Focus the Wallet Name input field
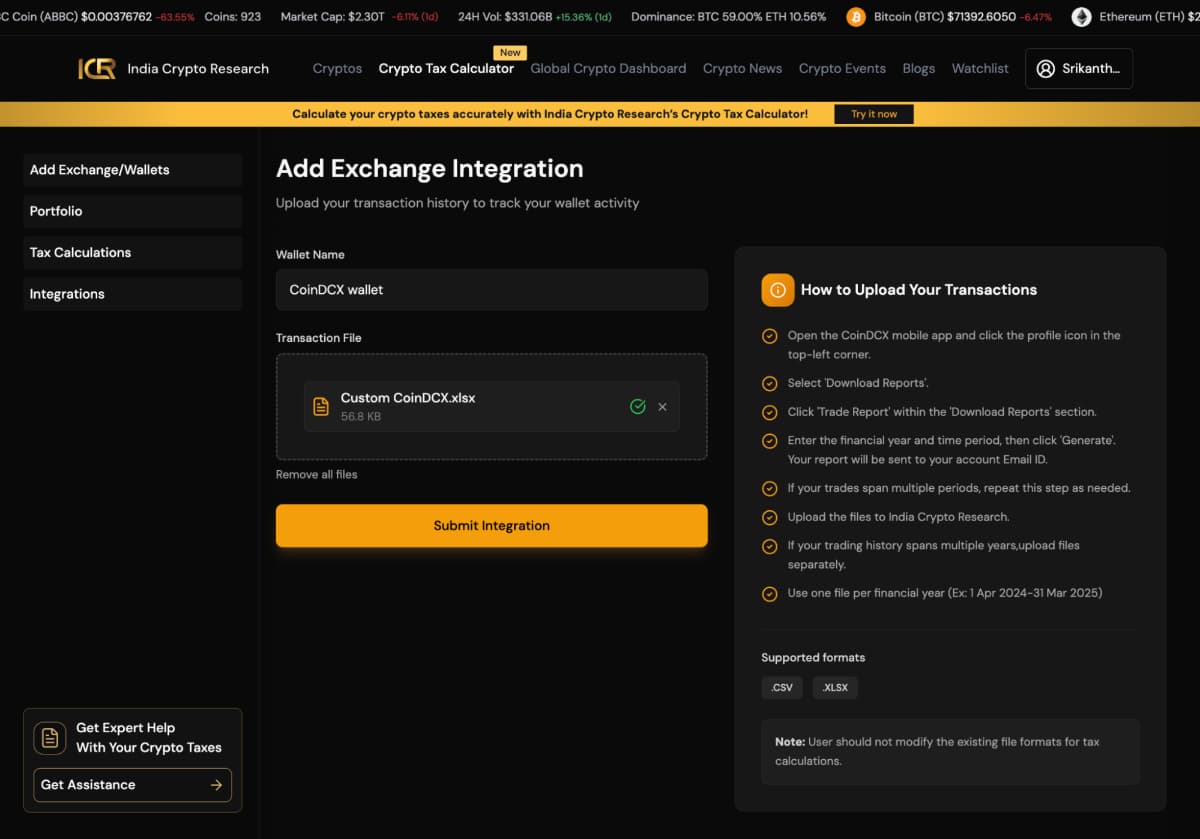 tap(491, 290)
